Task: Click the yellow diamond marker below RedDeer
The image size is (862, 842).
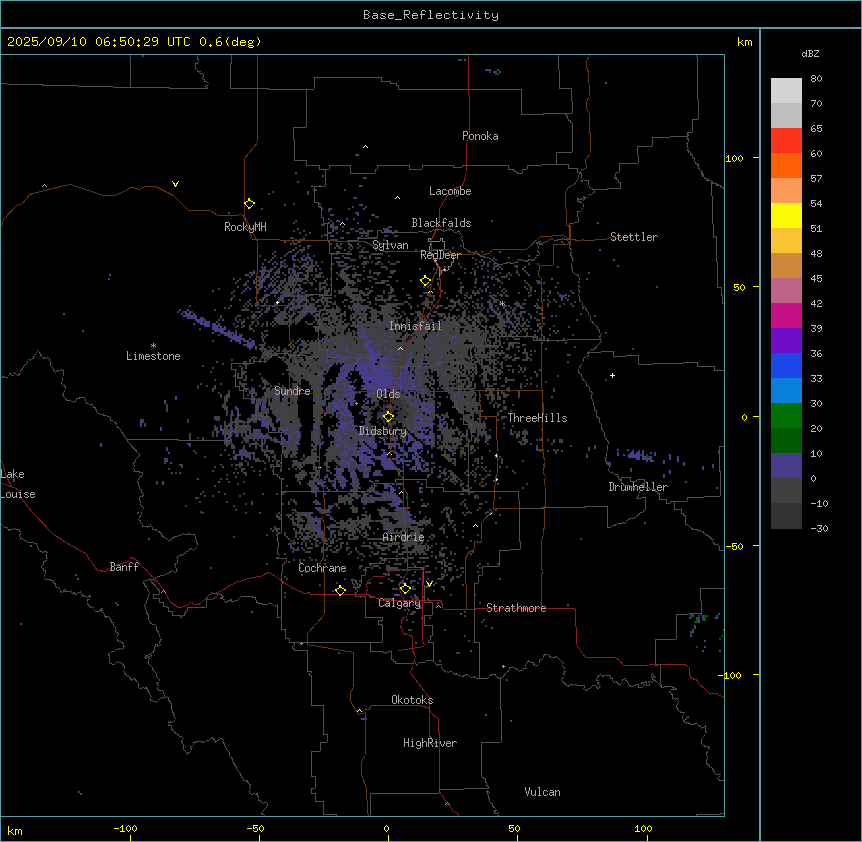Action: (426, 281)
